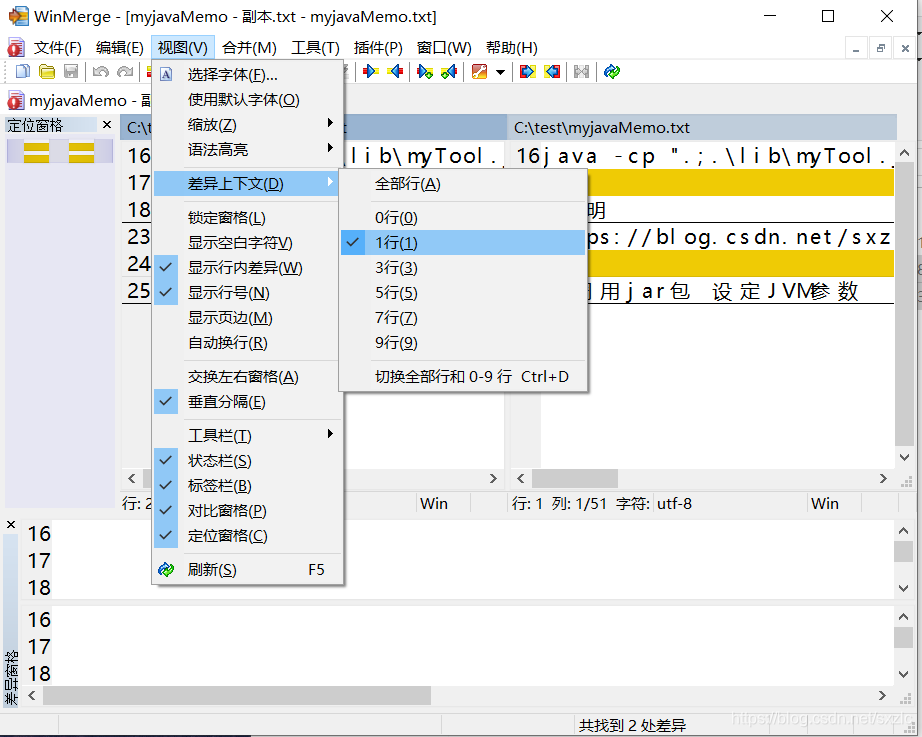This screenshot has height=737, width=922.
Task: Click the green Refresh toolbar icon
Action: pyautogui.click(x=612, y=72)
